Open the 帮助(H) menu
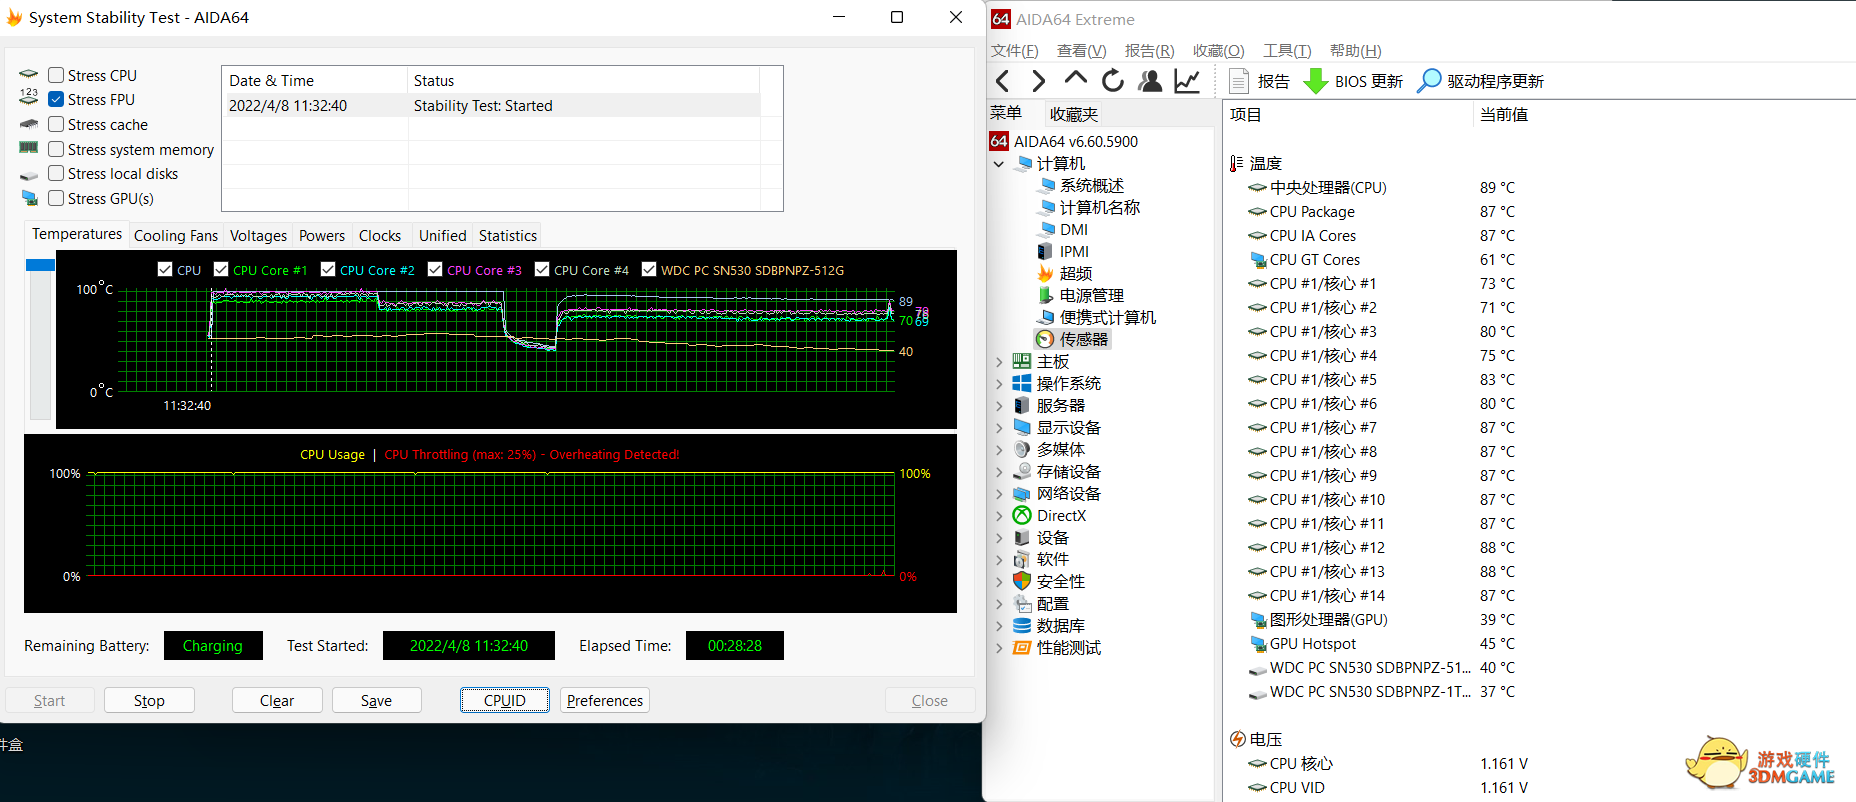 (x=1356, y=51)
